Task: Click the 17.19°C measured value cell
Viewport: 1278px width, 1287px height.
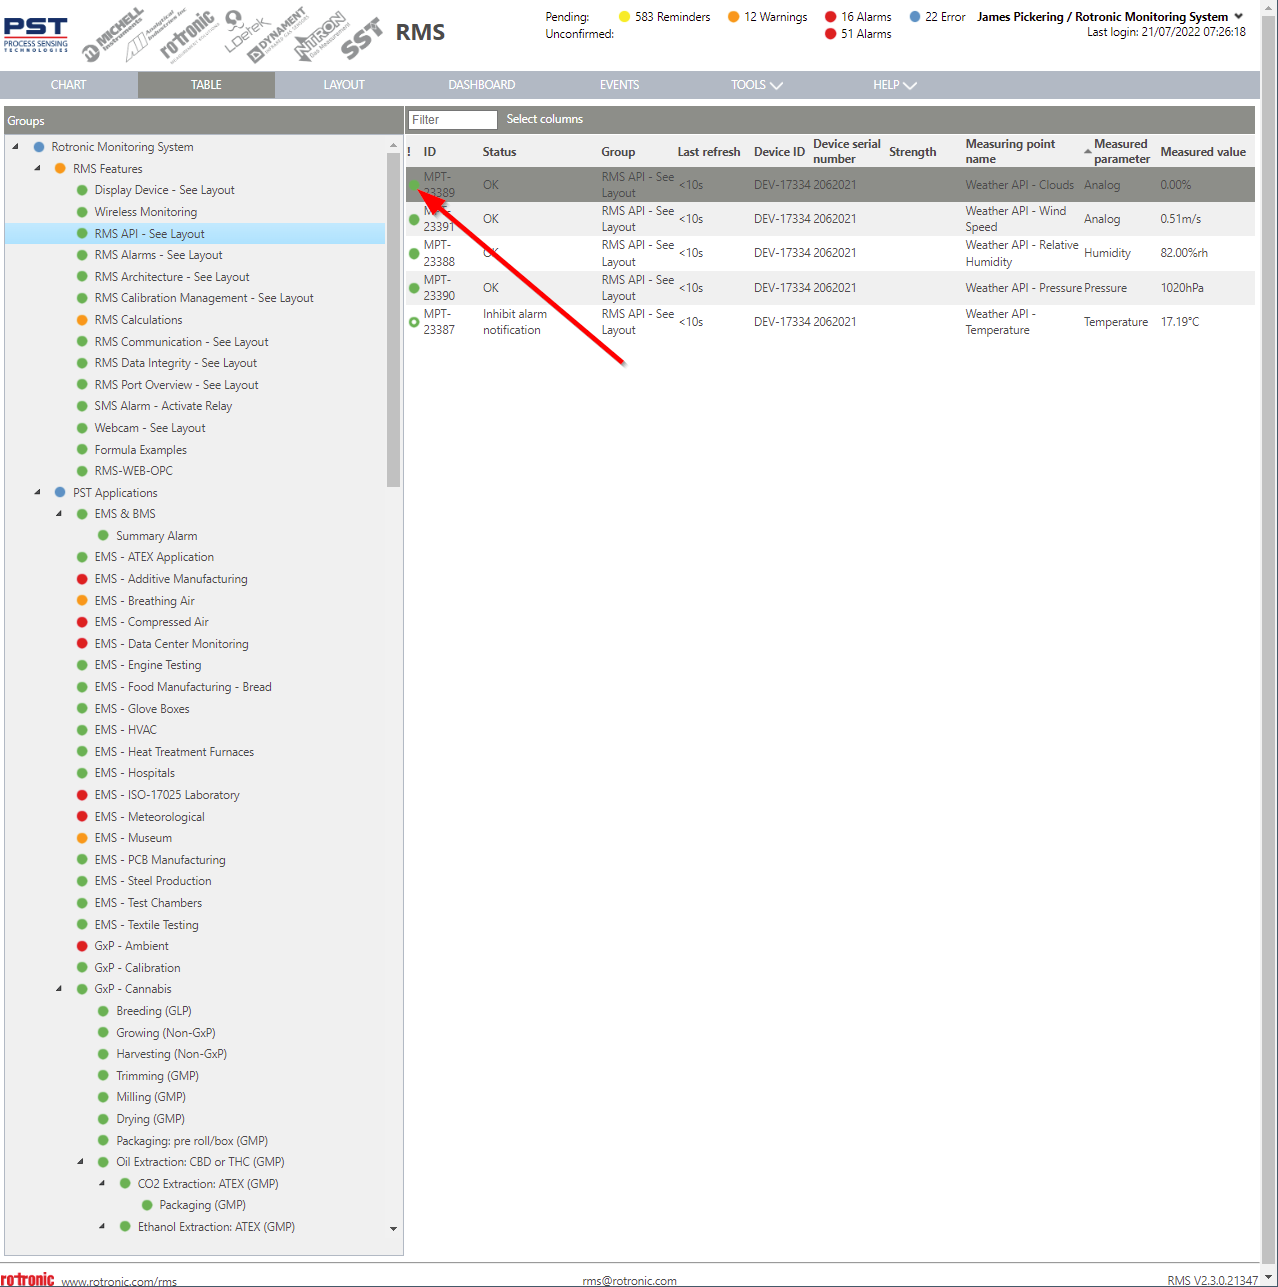Action: coord(1180,322)
